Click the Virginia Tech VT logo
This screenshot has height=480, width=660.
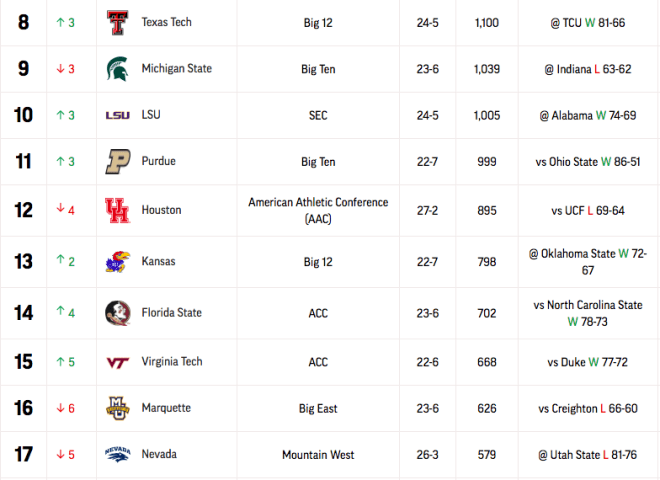tap(117, 362)
